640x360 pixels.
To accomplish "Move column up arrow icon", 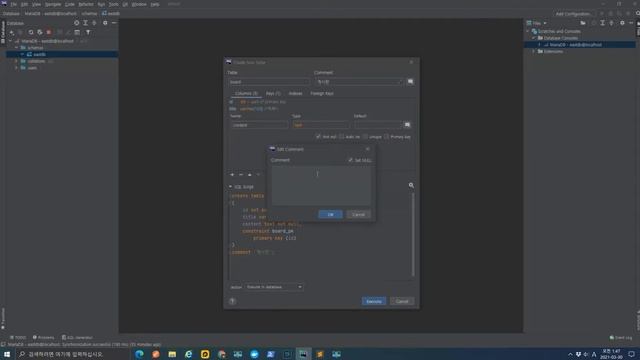I will 249,175.
